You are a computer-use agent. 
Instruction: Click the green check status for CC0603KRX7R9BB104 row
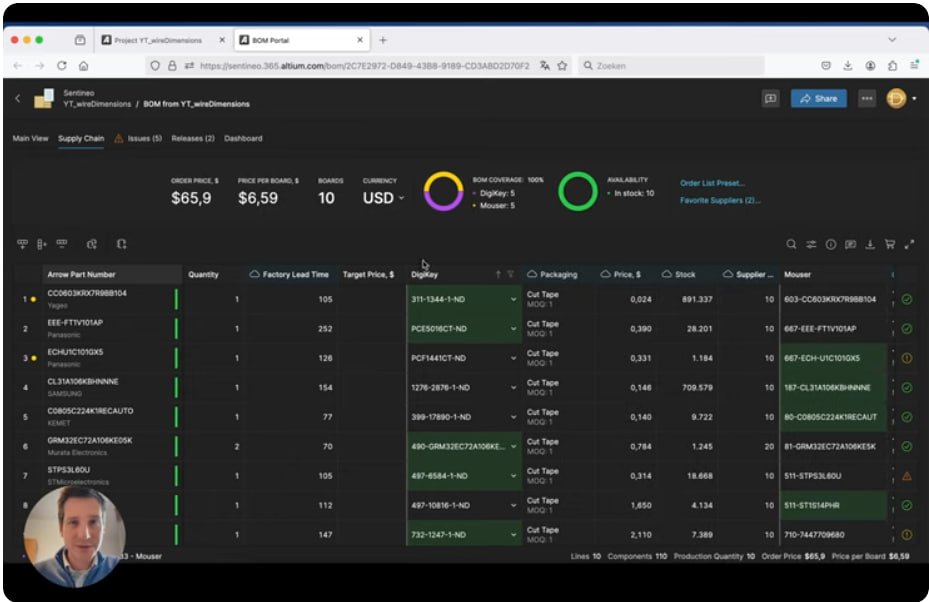pyautogui.click(x=906, y=299)
